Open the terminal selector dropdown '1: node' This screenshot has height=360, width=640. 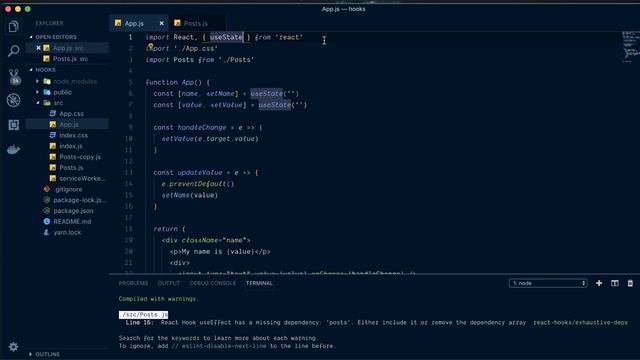(548, 283)
